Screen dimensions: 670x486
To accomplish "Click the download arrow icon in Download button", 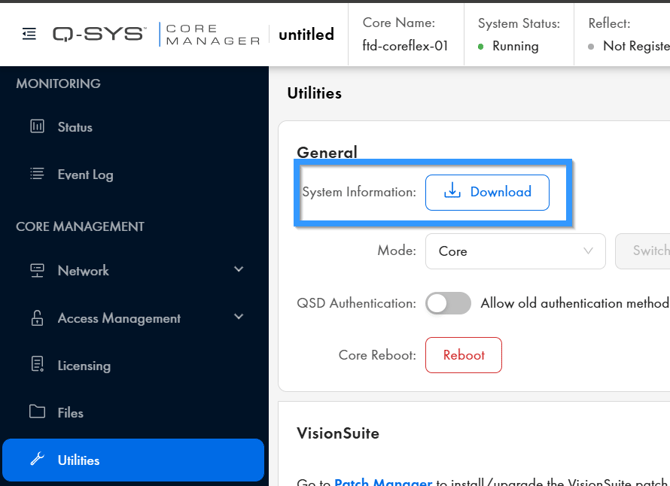I will click(x=452, y=191).
